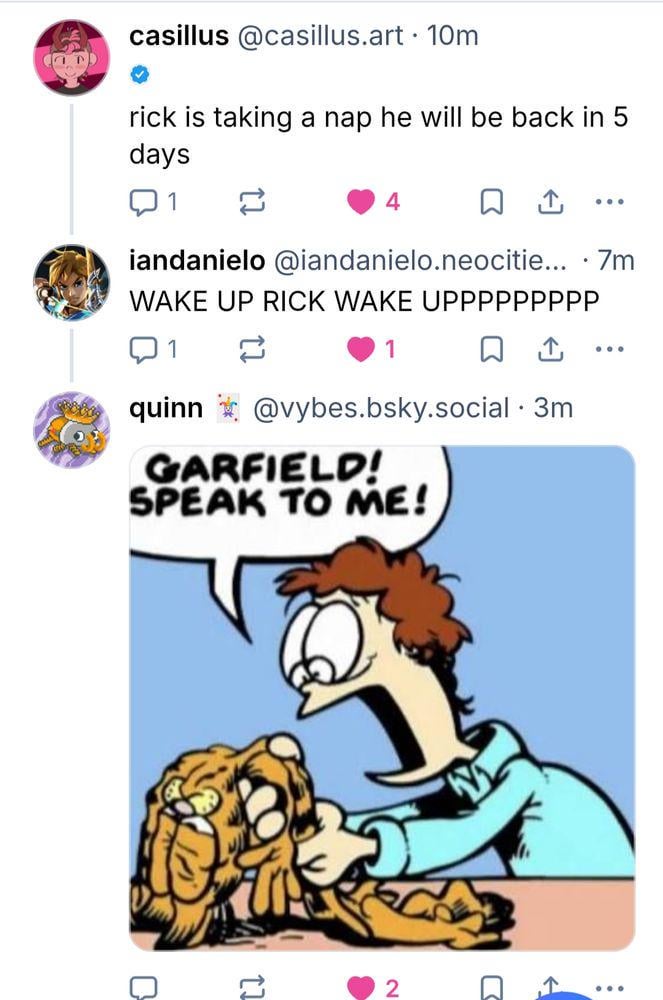Bookmark iandanielo's post
The image size is (663, 1000).
[x=492, y=349]
